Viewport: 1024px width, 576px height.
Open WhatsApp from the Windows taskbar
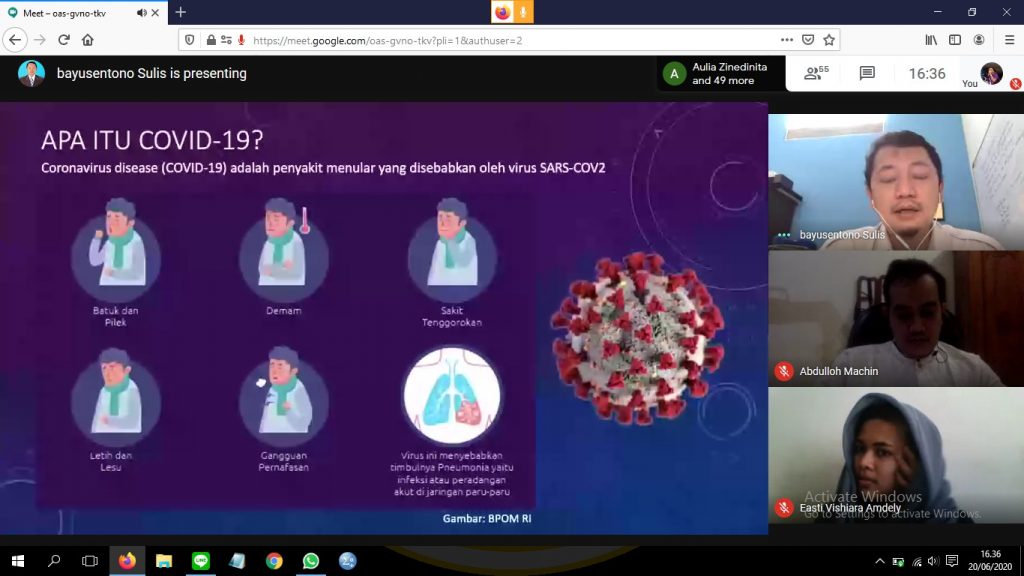pyautogui.click(x=310, y=562)
